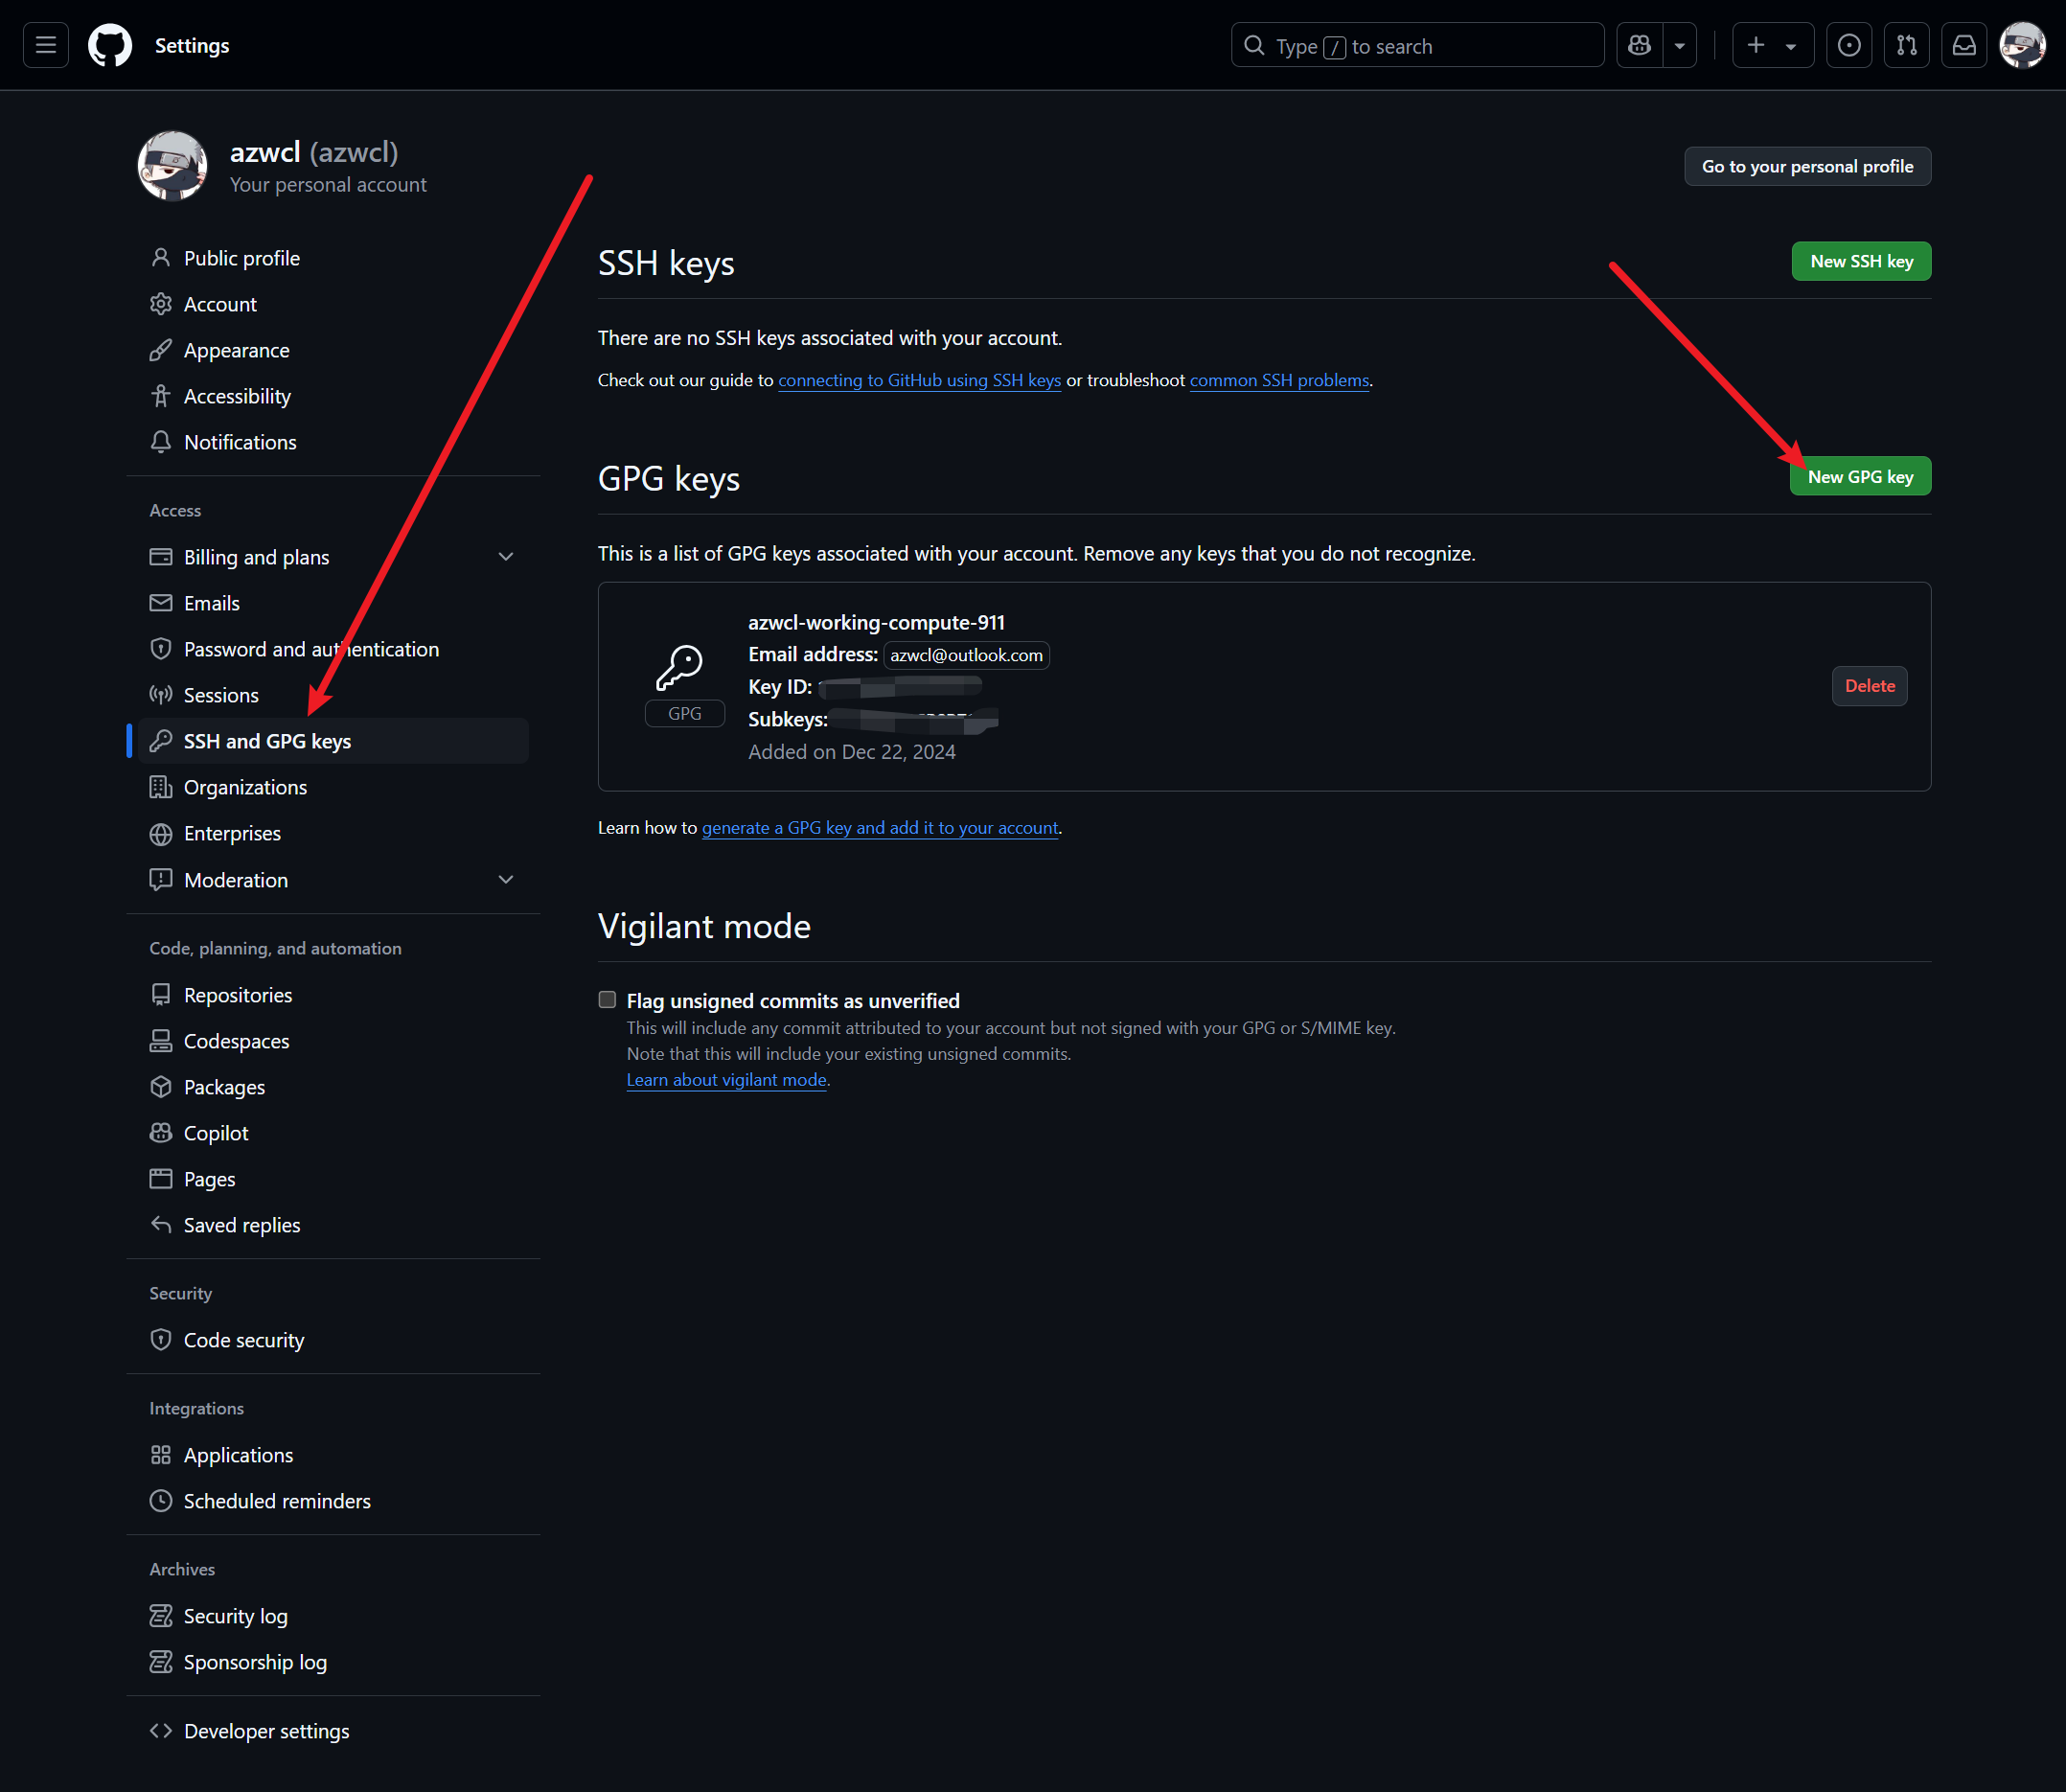
Task: Open the connecting to GitHub using SSH keys link
Action: [919, 380]
